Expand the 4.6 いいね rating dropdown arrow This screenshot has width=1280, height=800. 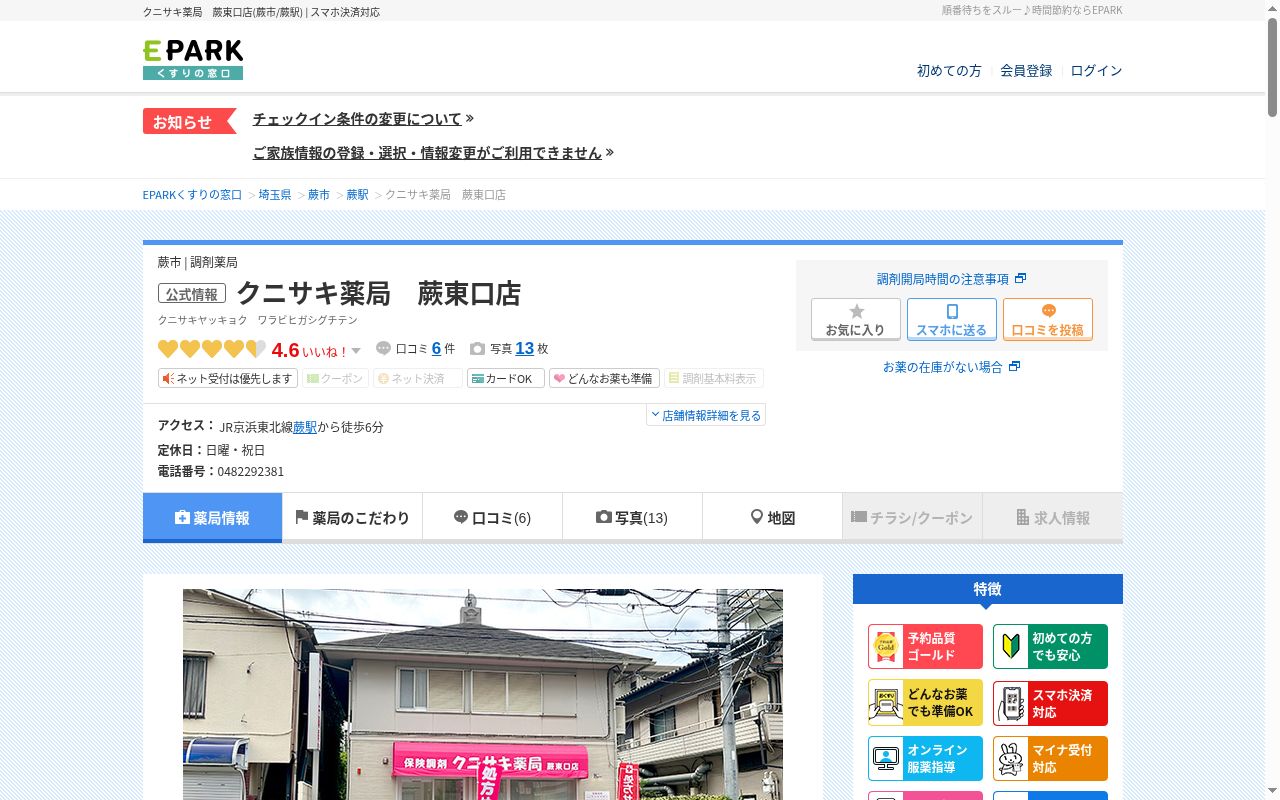[356, 351]
